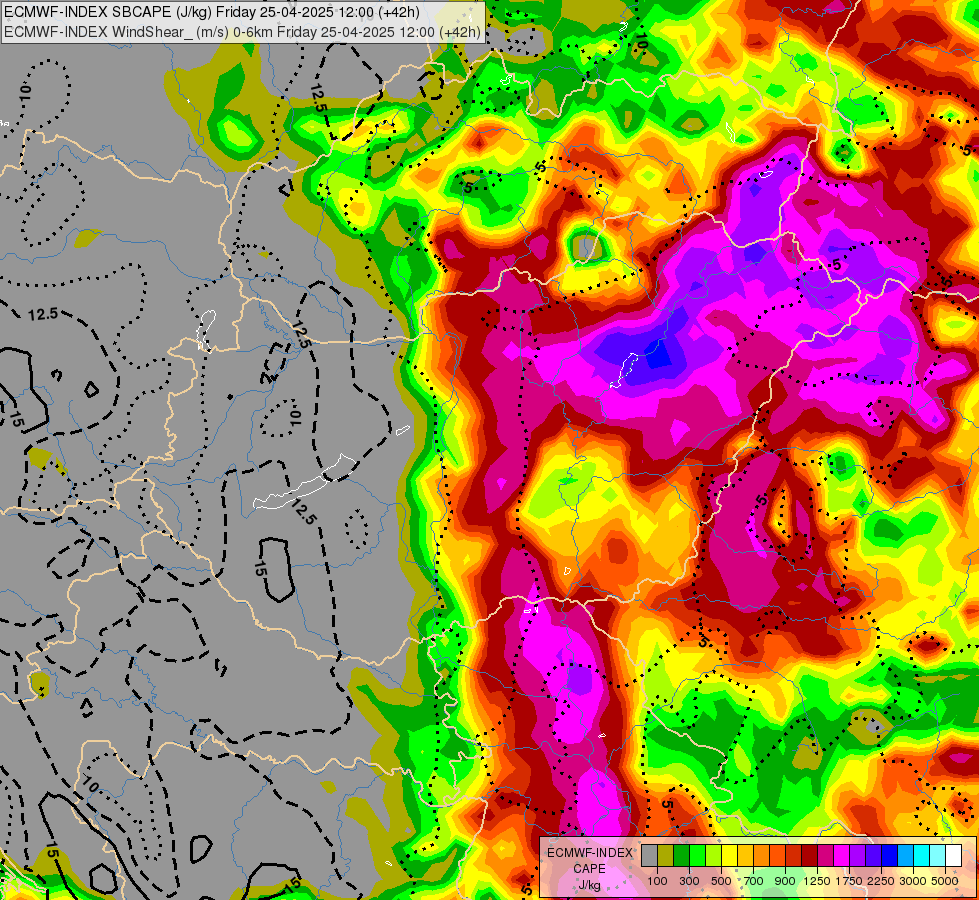Screen dimensions: 979x900
Task: Click the sky blue legend swatch
Action: coord(905,856)
